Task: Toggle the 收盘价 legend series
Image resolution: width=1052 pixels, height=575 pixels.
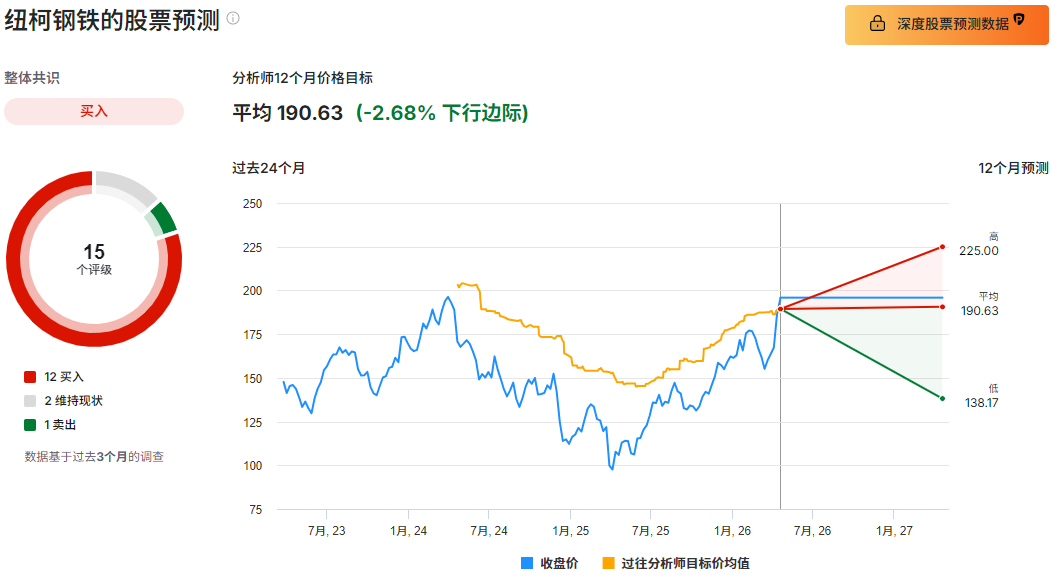Action: (x=549, y=563)
